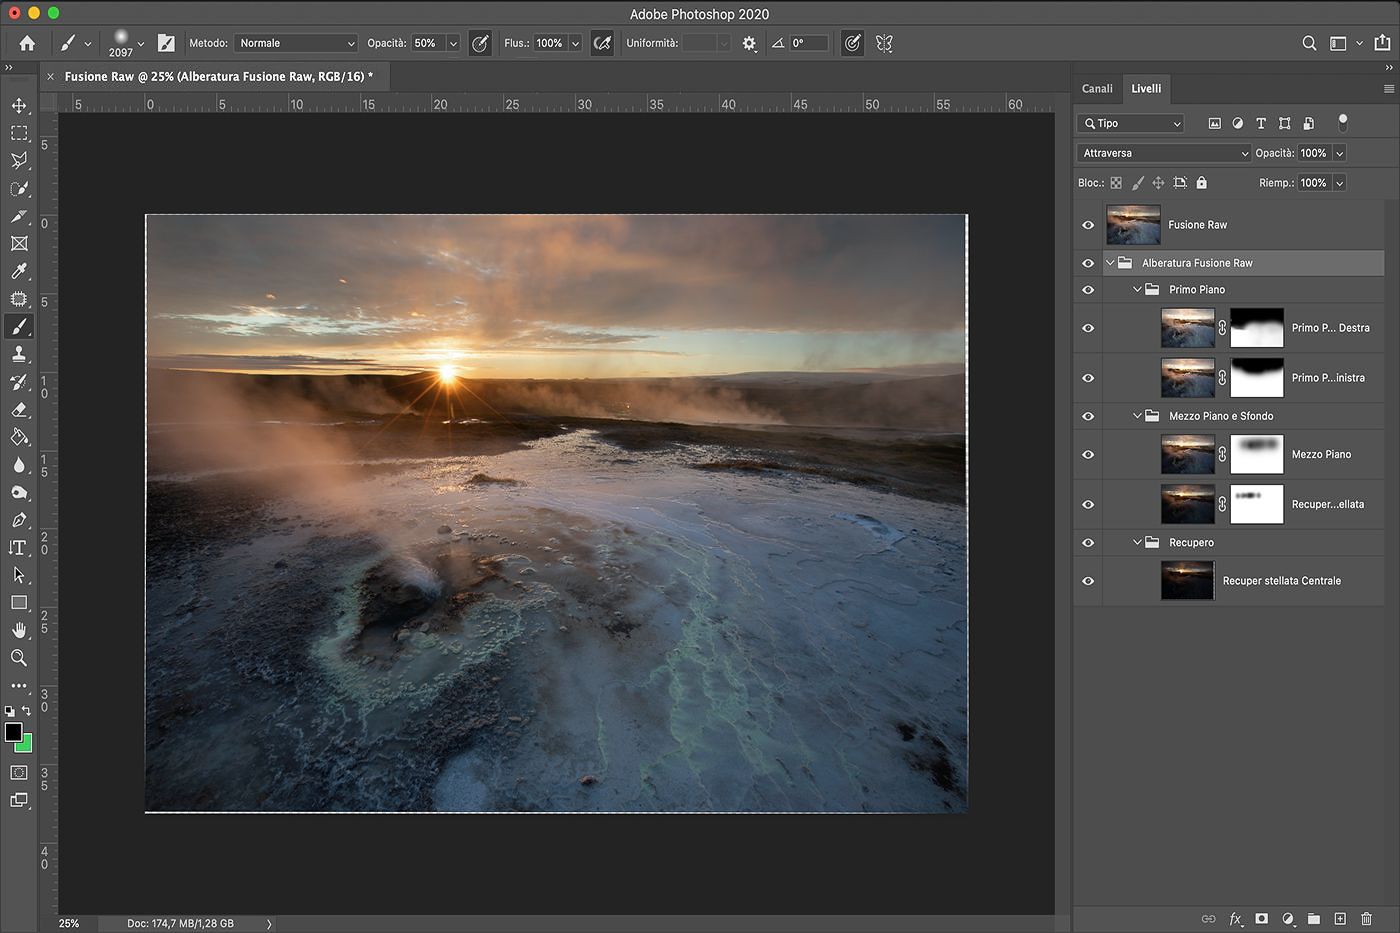This screenshot has height=933, width=1400.
Task: Select the Dodge/Sponge tool
Action: click(19, 493)
